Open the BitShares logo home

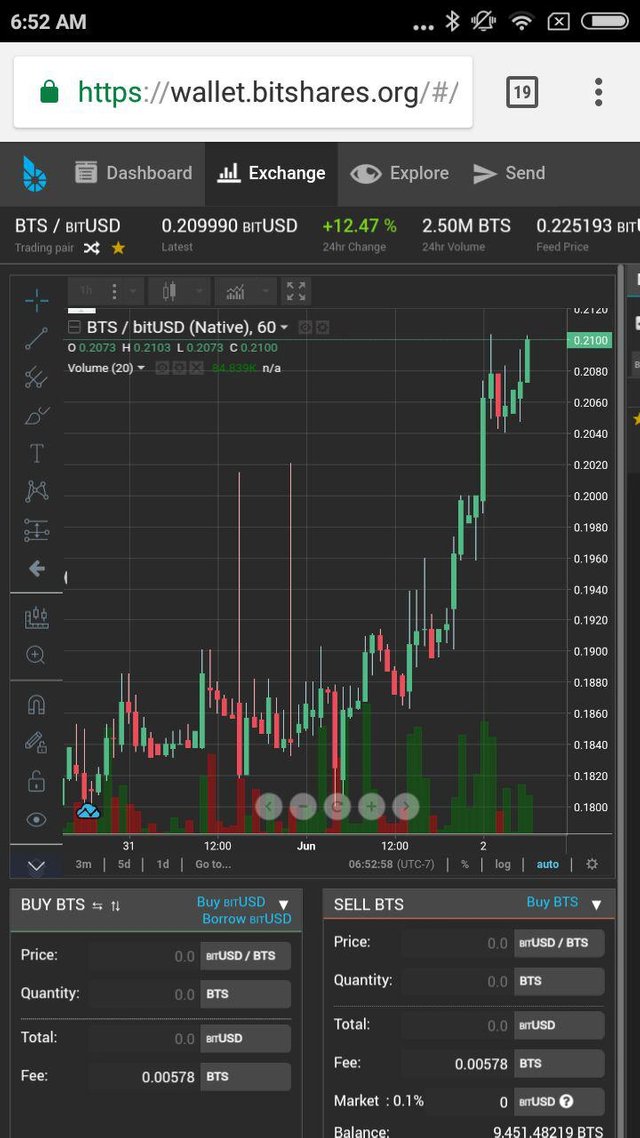(x=34, y=174)
